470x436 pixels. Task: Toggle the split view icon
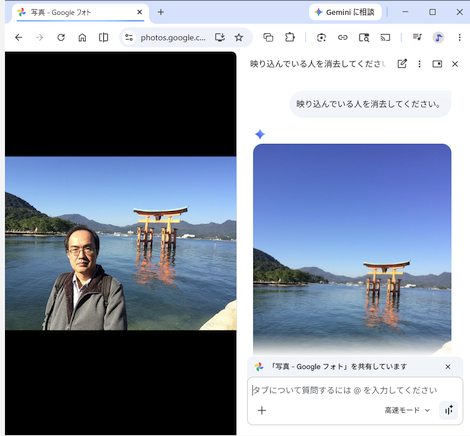click(103, 38)
